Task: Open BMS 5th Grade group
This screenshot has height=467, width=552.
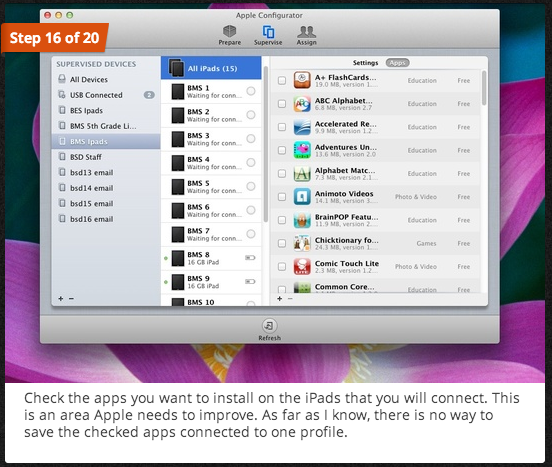Action: tap(106, 126)
